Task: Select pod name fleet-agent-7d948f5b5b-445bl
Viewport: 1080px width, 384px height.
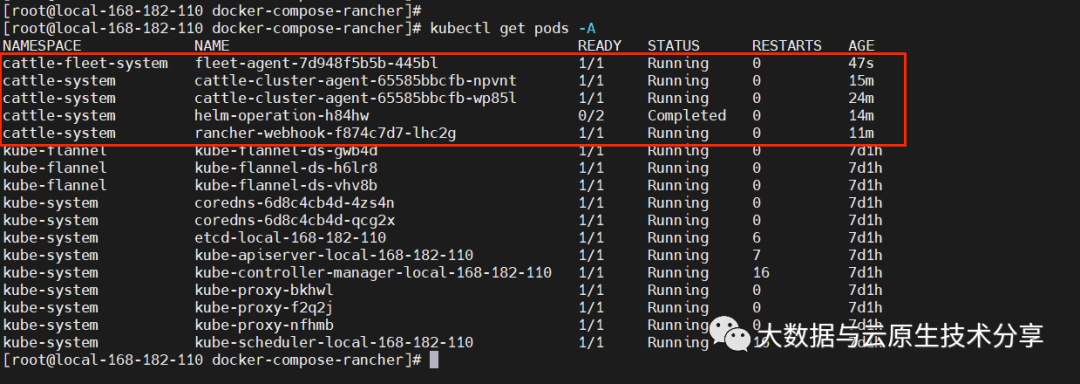Action: (x=316, y=63)
